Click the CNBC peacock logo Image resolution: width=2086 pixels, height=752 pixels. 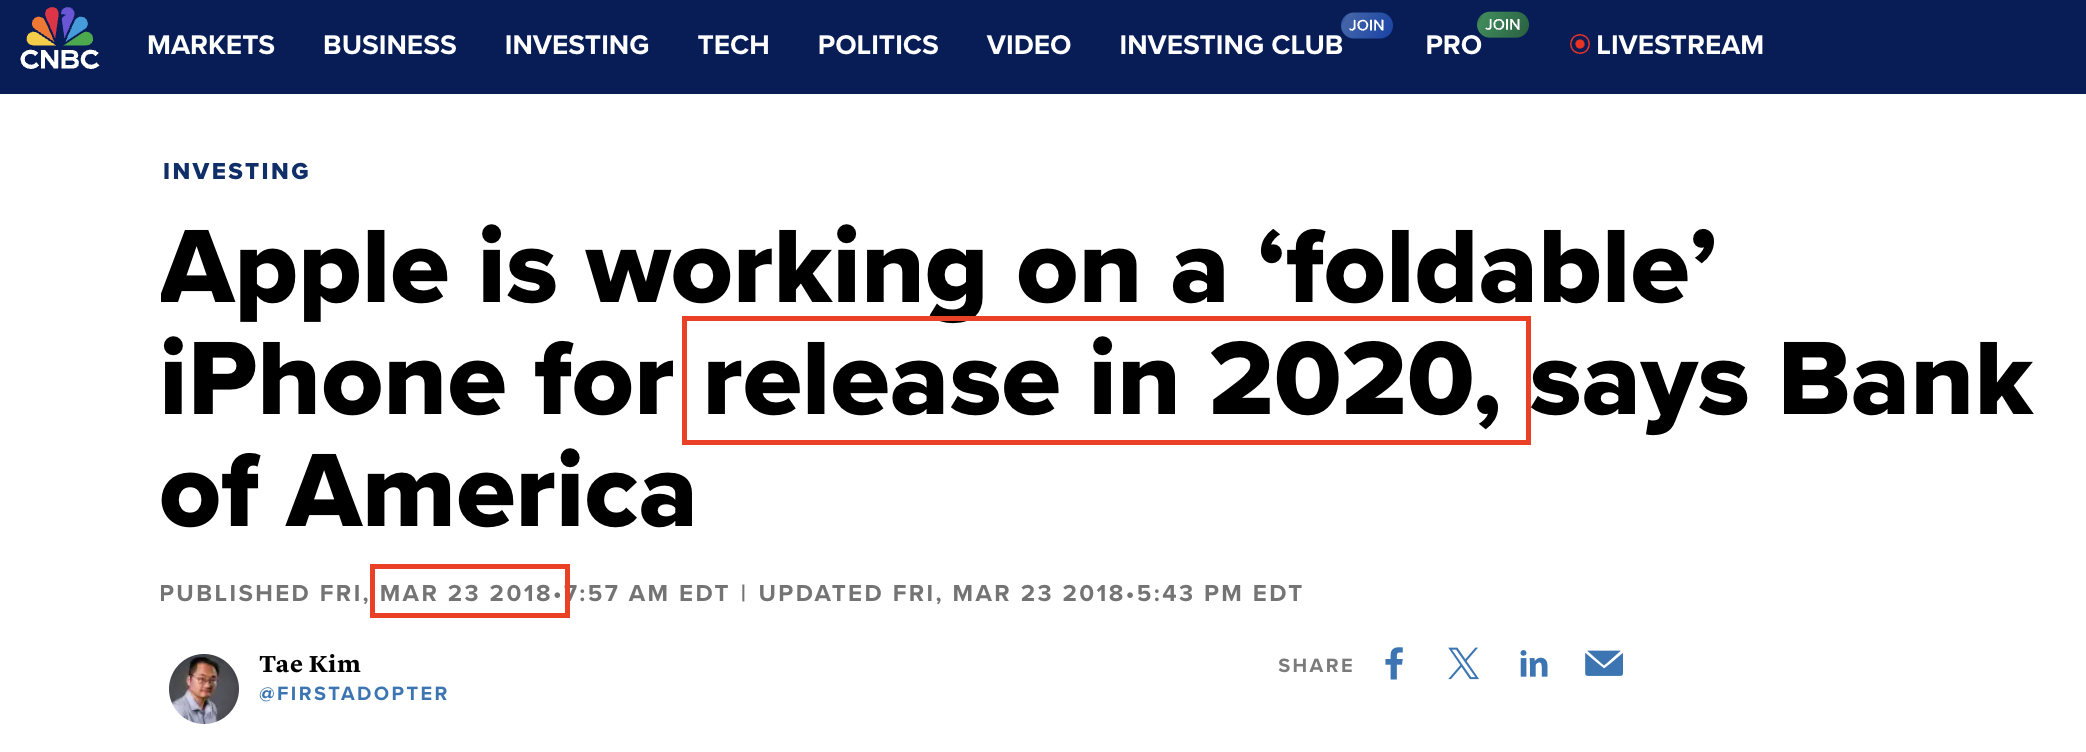point(60,40)
